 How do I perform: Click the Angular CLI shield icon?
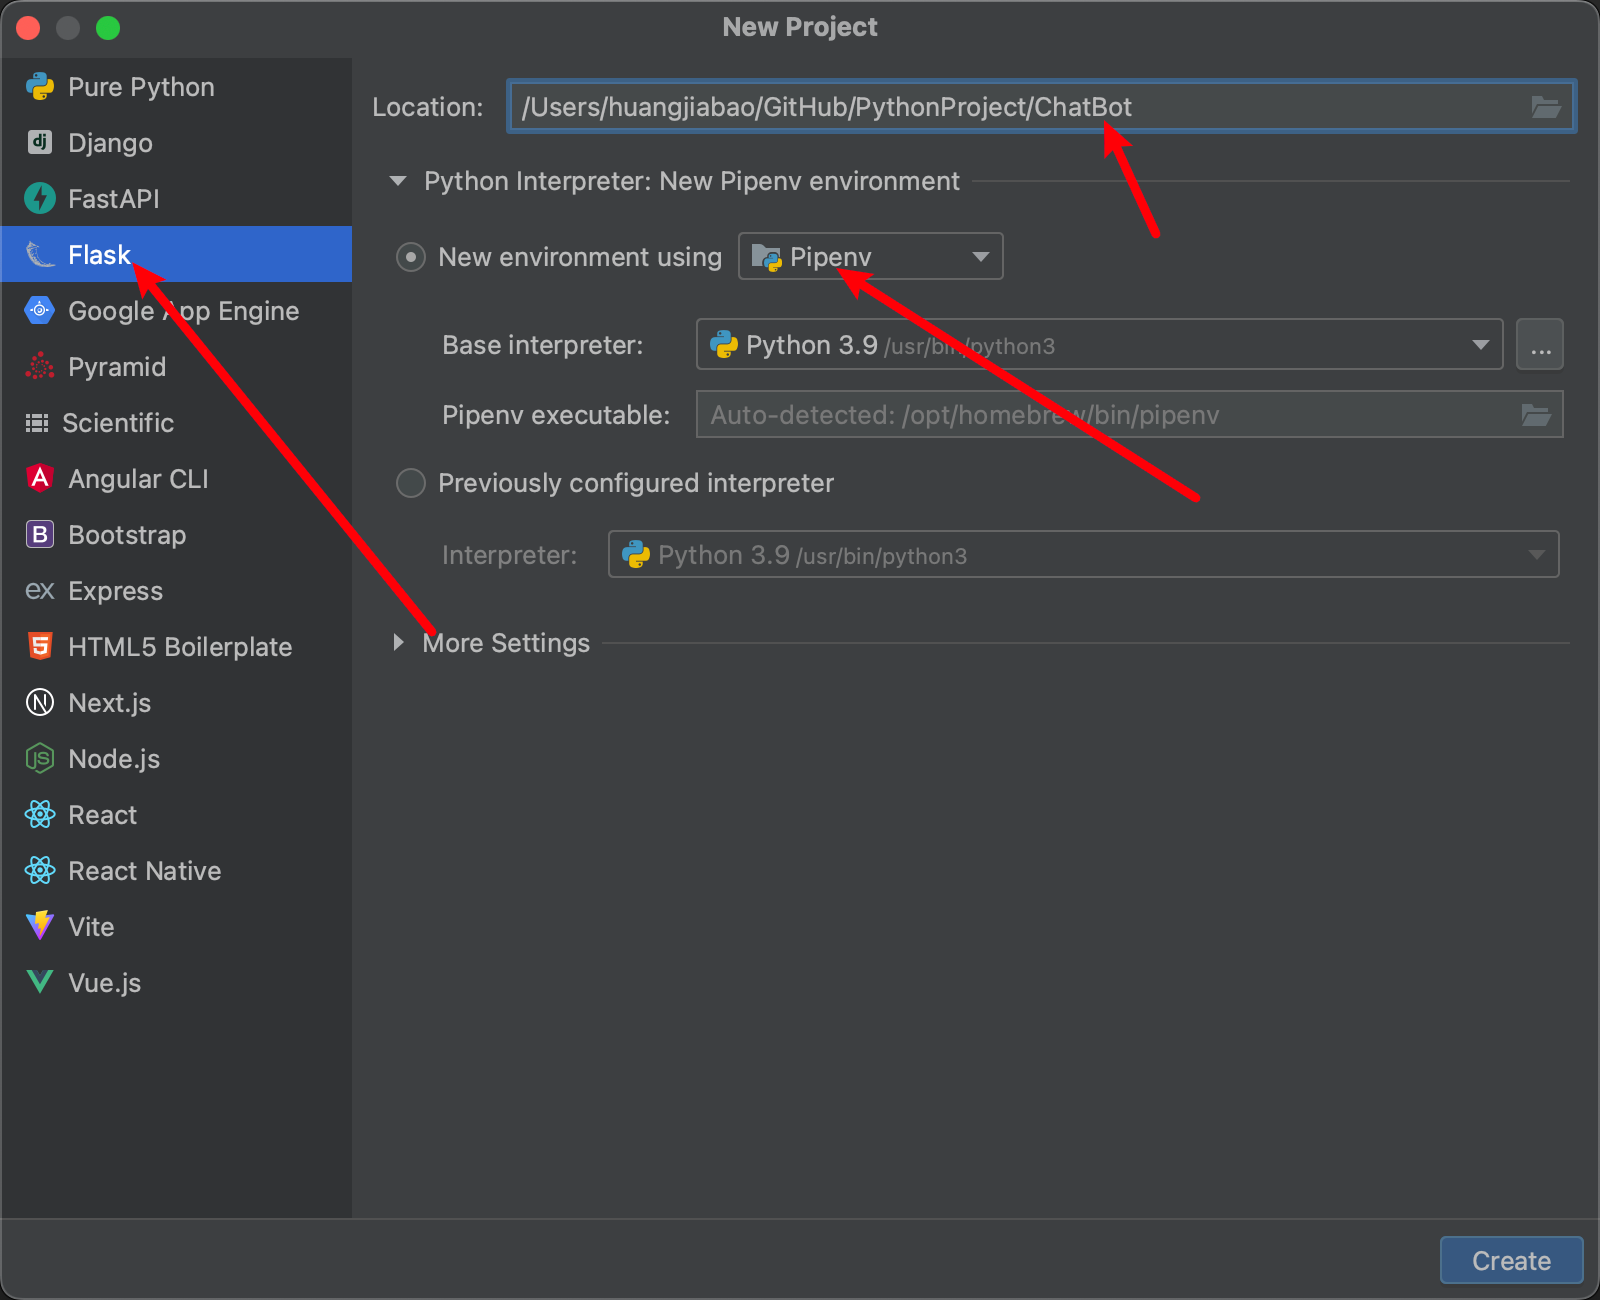pyautogui.click(x=40, y=479)
